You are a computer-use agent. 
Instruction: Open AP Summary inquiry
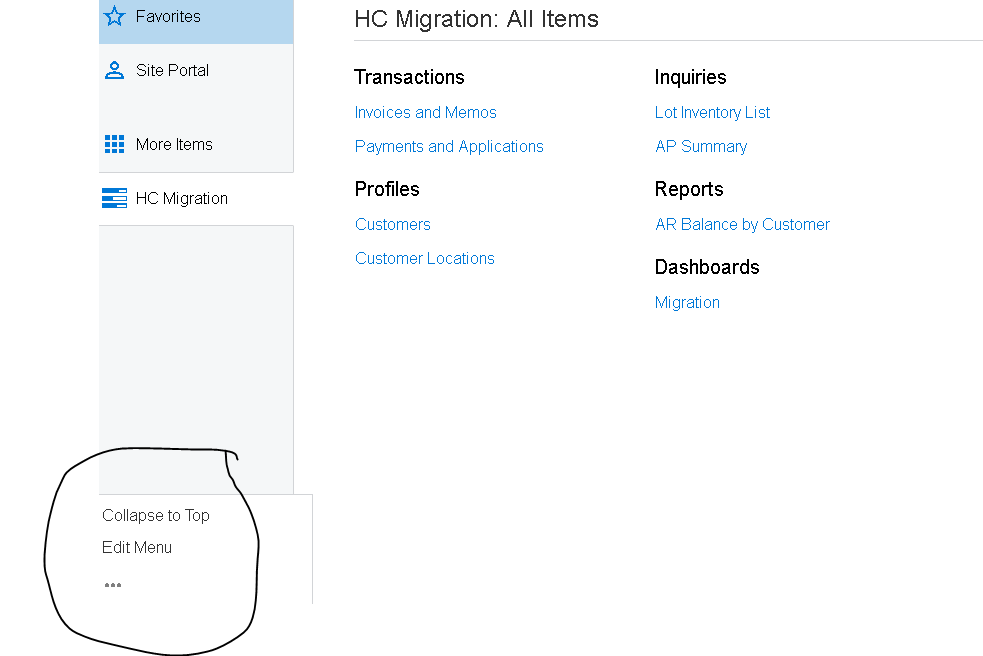[701, 146]
